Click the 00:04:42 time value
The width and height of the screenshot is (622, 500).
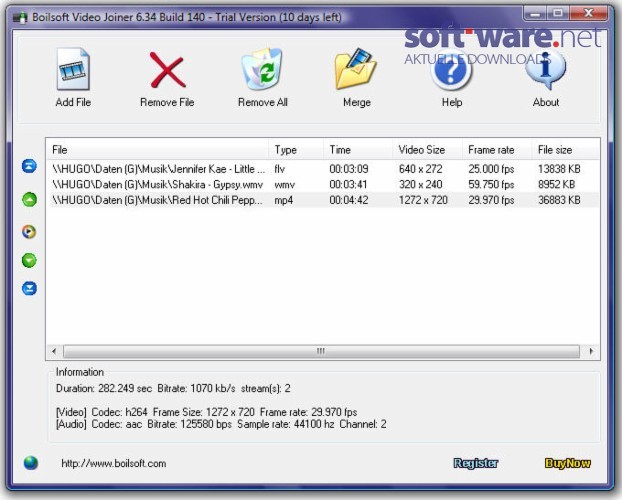[349, 200]
